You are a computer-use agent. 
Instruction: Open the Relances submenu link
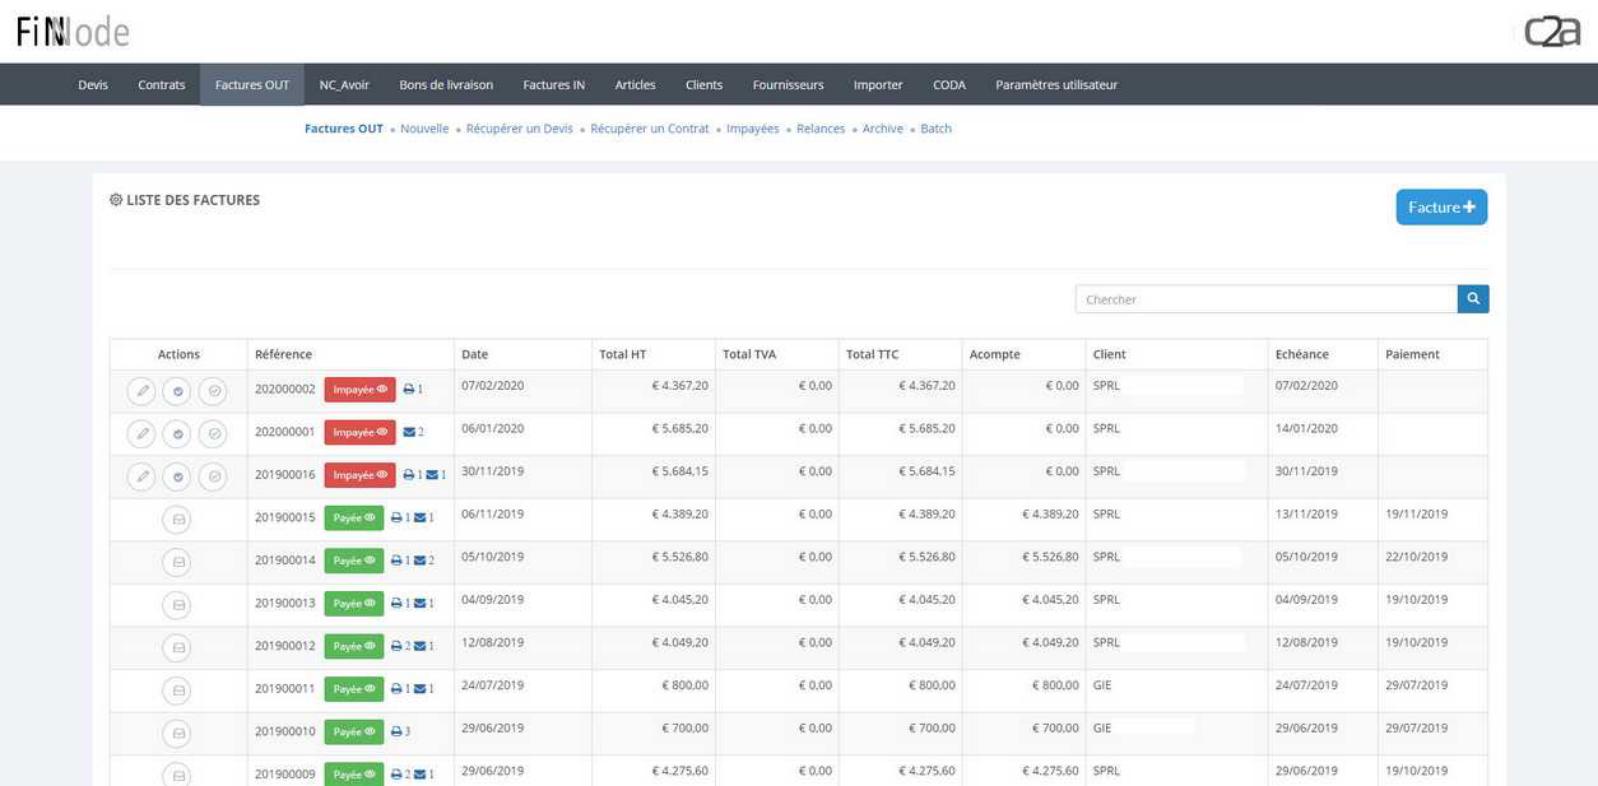(x=820, y=129)
